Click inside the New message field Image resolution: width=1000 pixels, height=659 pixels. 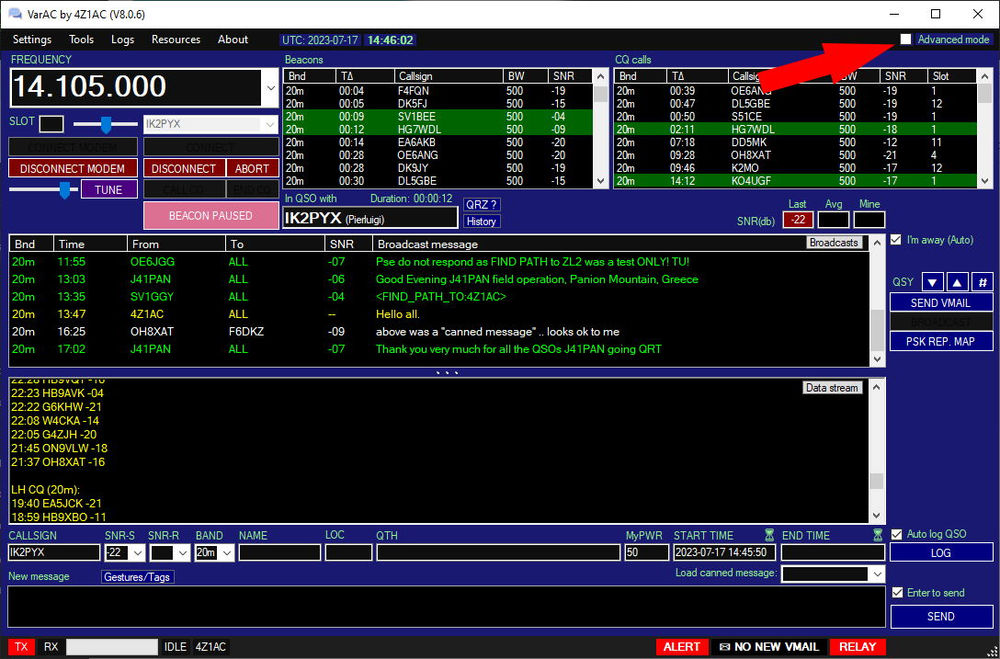click(440, 604)
